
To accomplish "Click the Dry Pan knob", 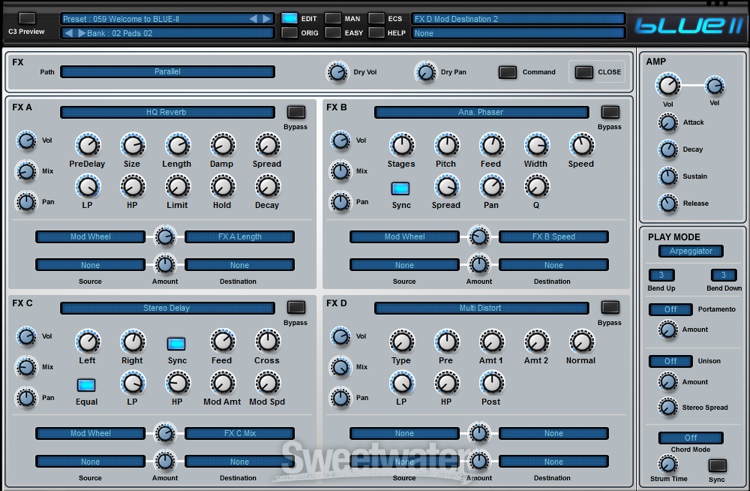I will [425, 72].
